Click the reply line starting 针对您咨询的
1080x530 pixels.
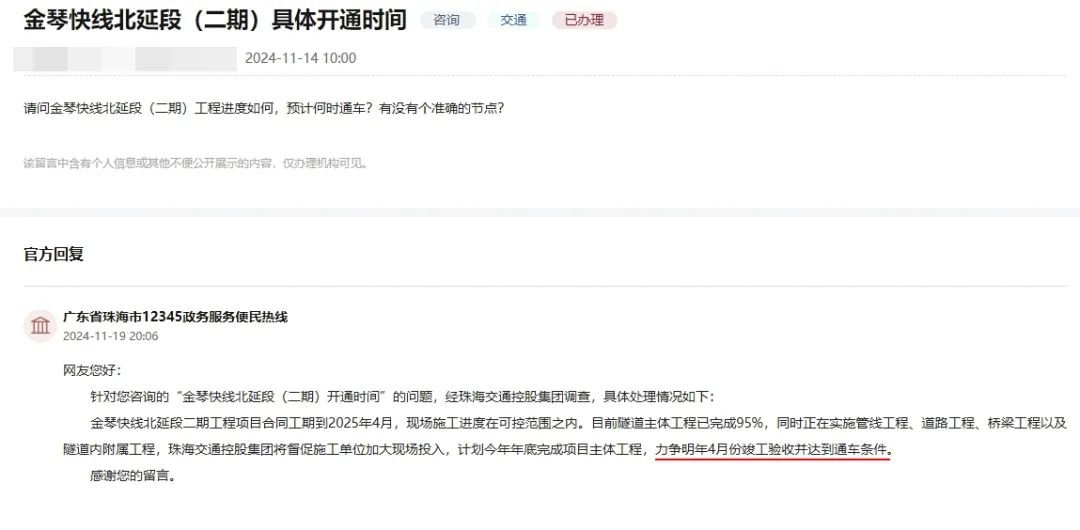[x=403, y=397]
